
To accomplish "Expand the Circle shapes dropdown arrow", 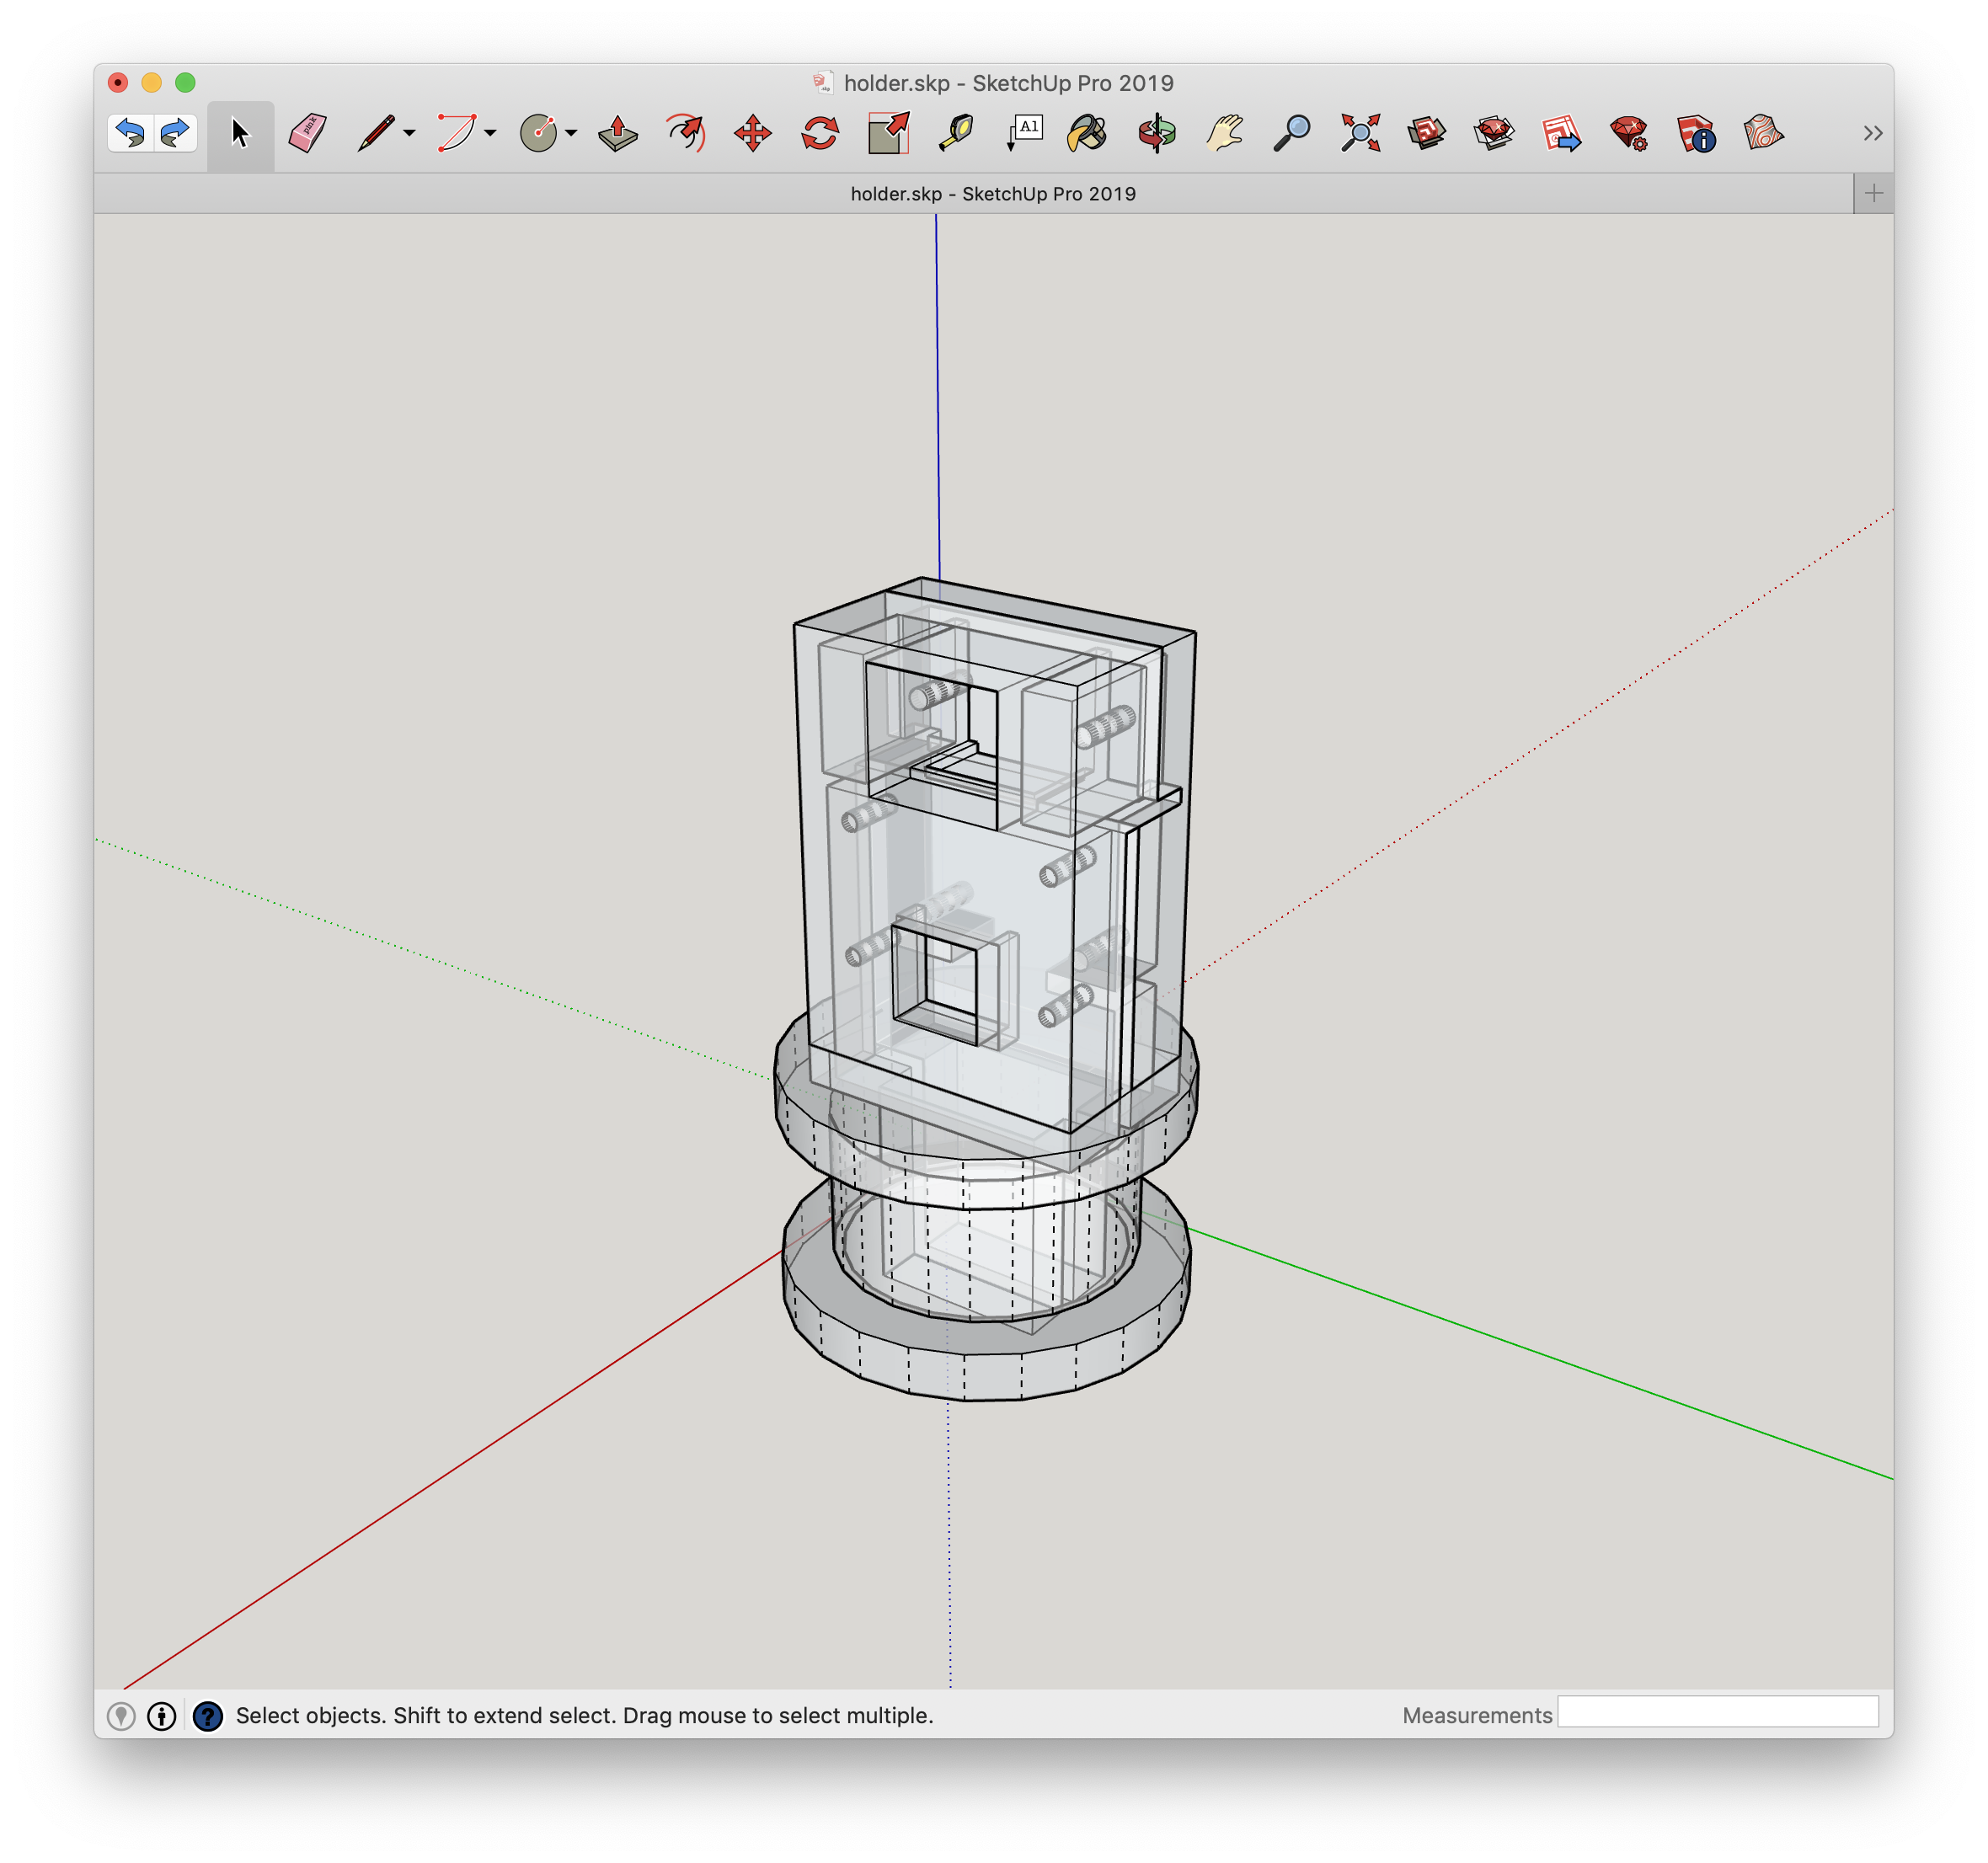I will (x=571, y=133).
